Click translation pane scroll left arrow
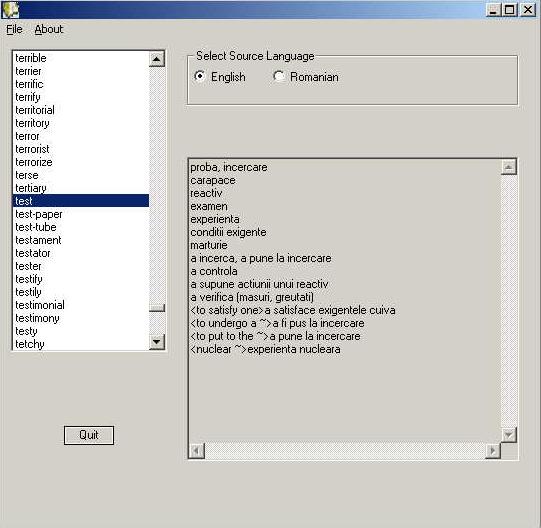 click(x=197, y=451)
